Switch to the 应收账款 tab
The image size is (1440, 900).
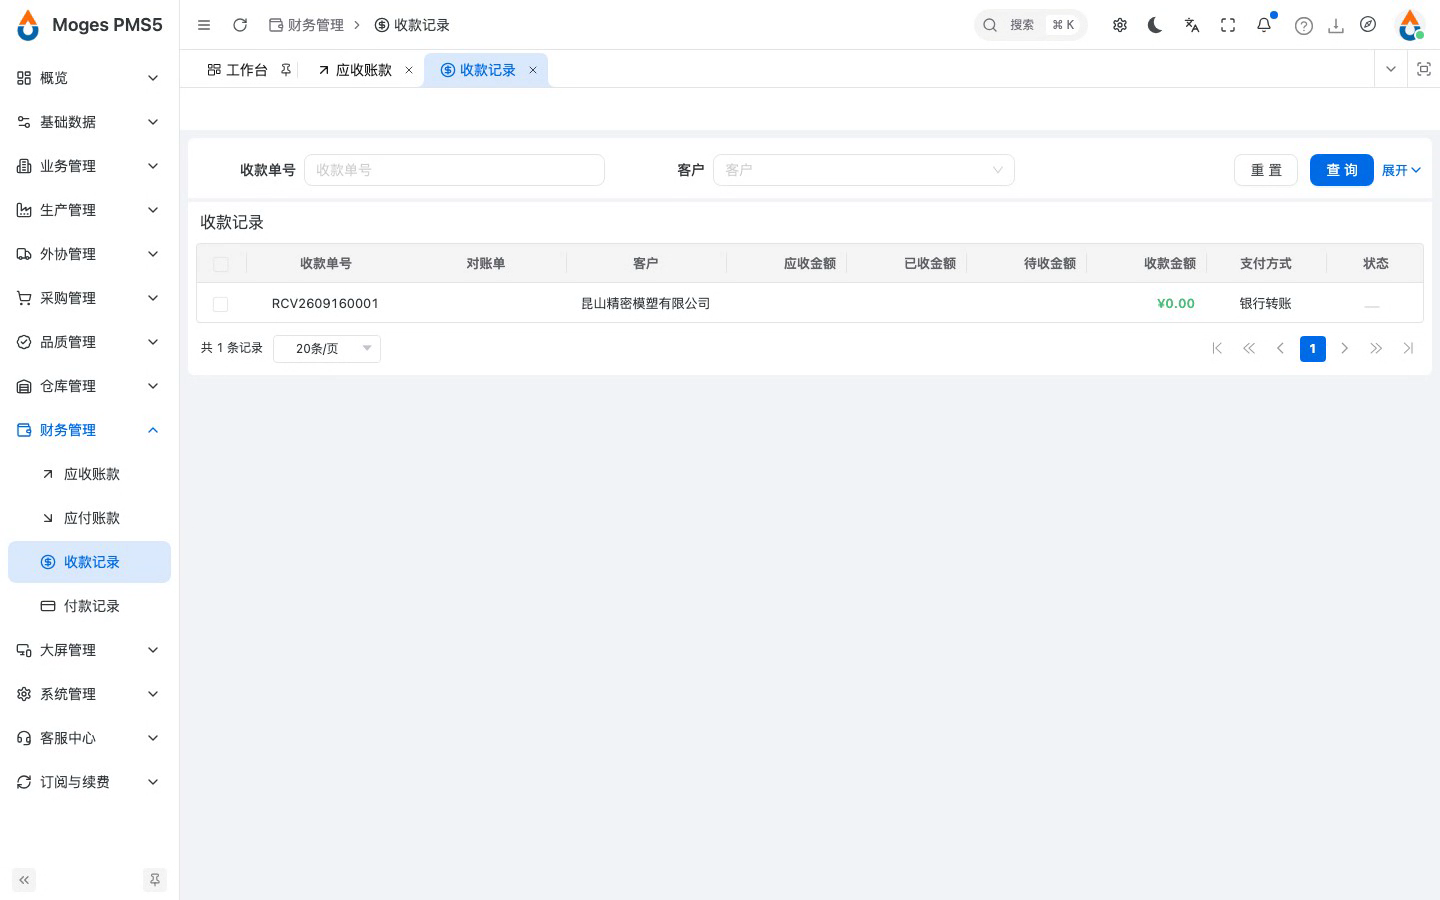tap(363, 70)
